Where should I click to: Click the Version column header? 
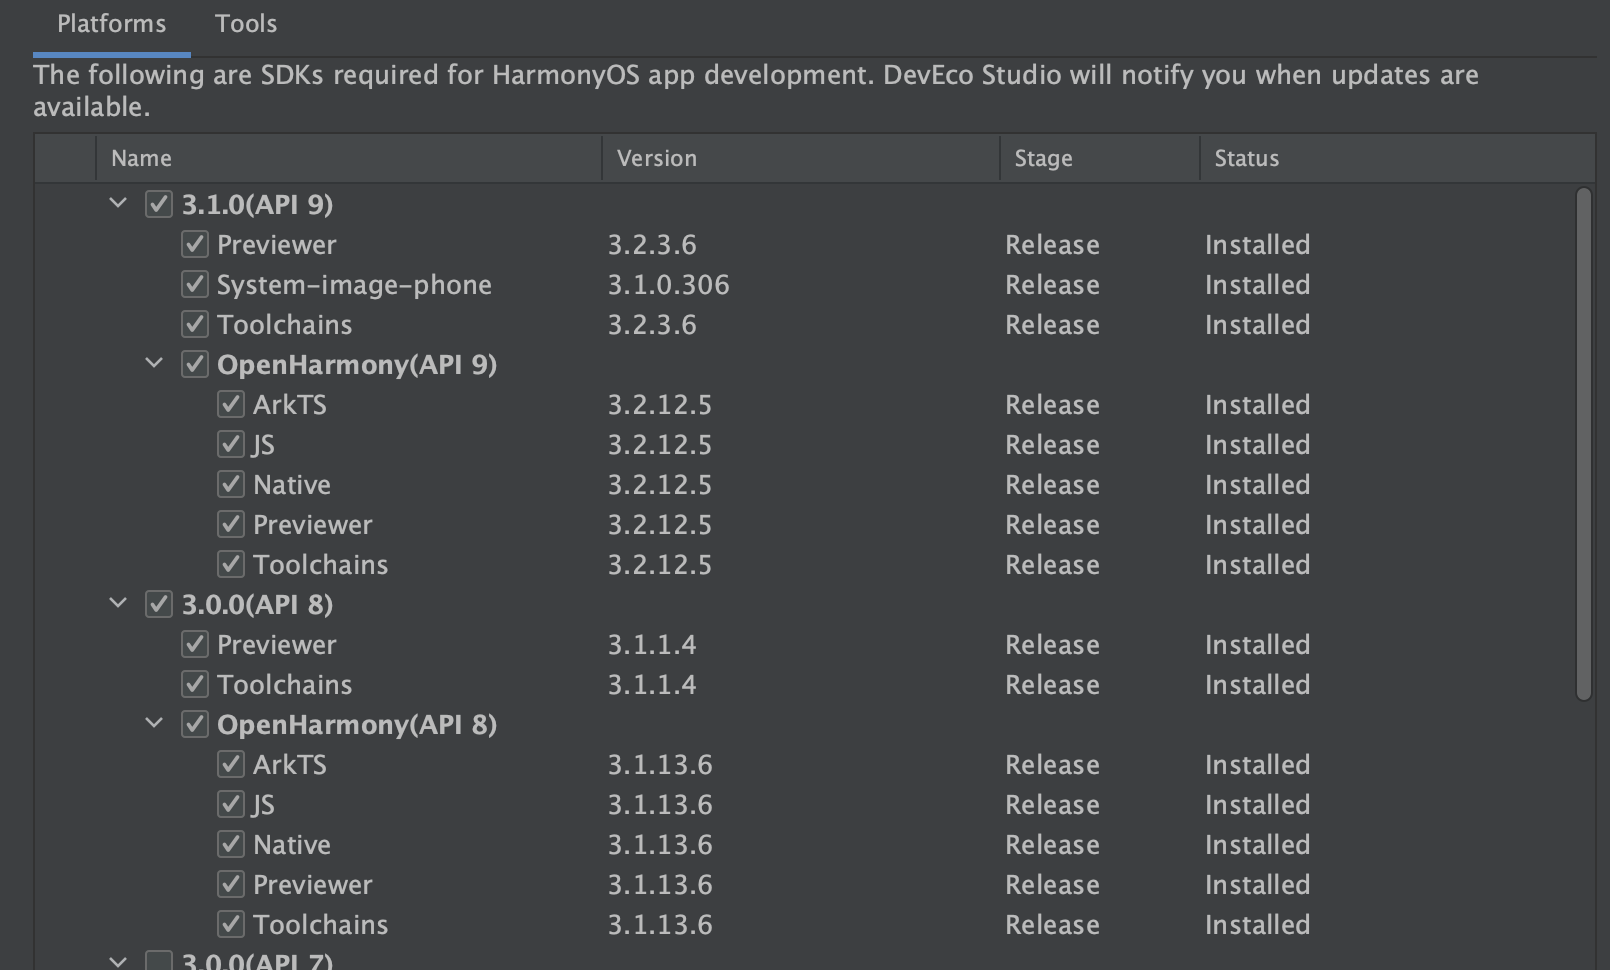click(x=801, y=158)
